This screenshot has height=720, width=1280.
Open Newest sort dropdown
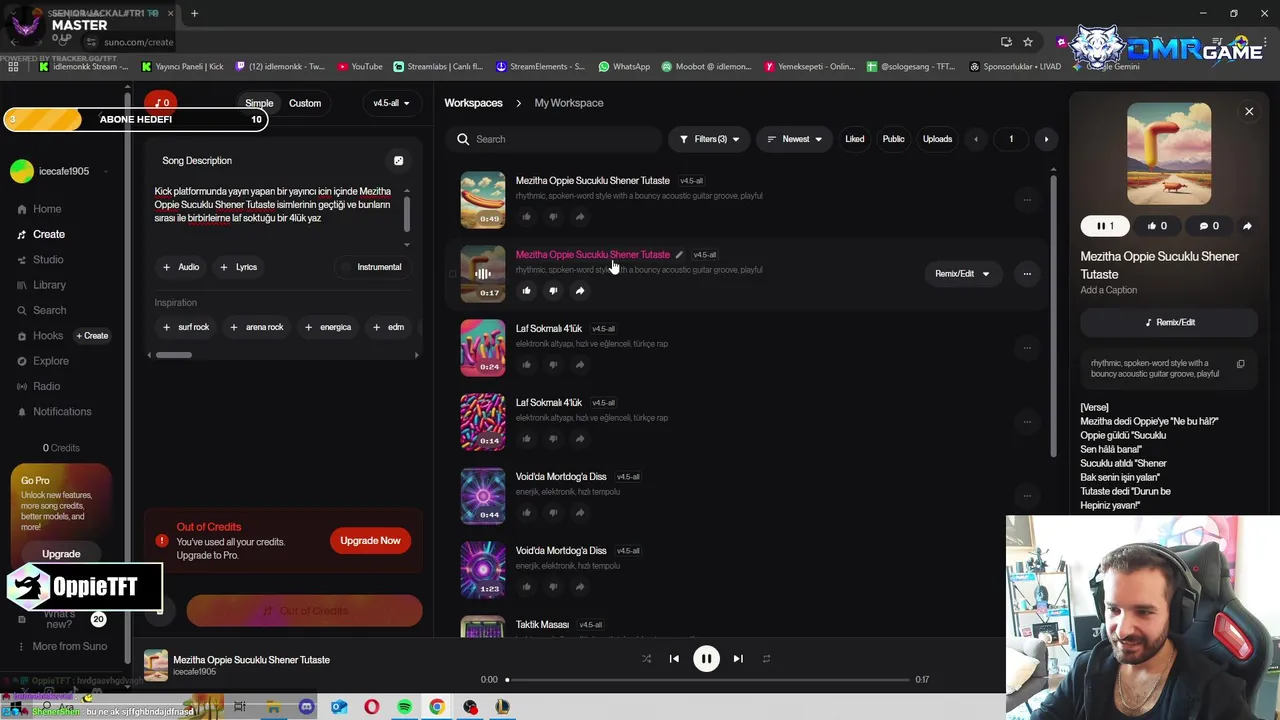[795, 139]
